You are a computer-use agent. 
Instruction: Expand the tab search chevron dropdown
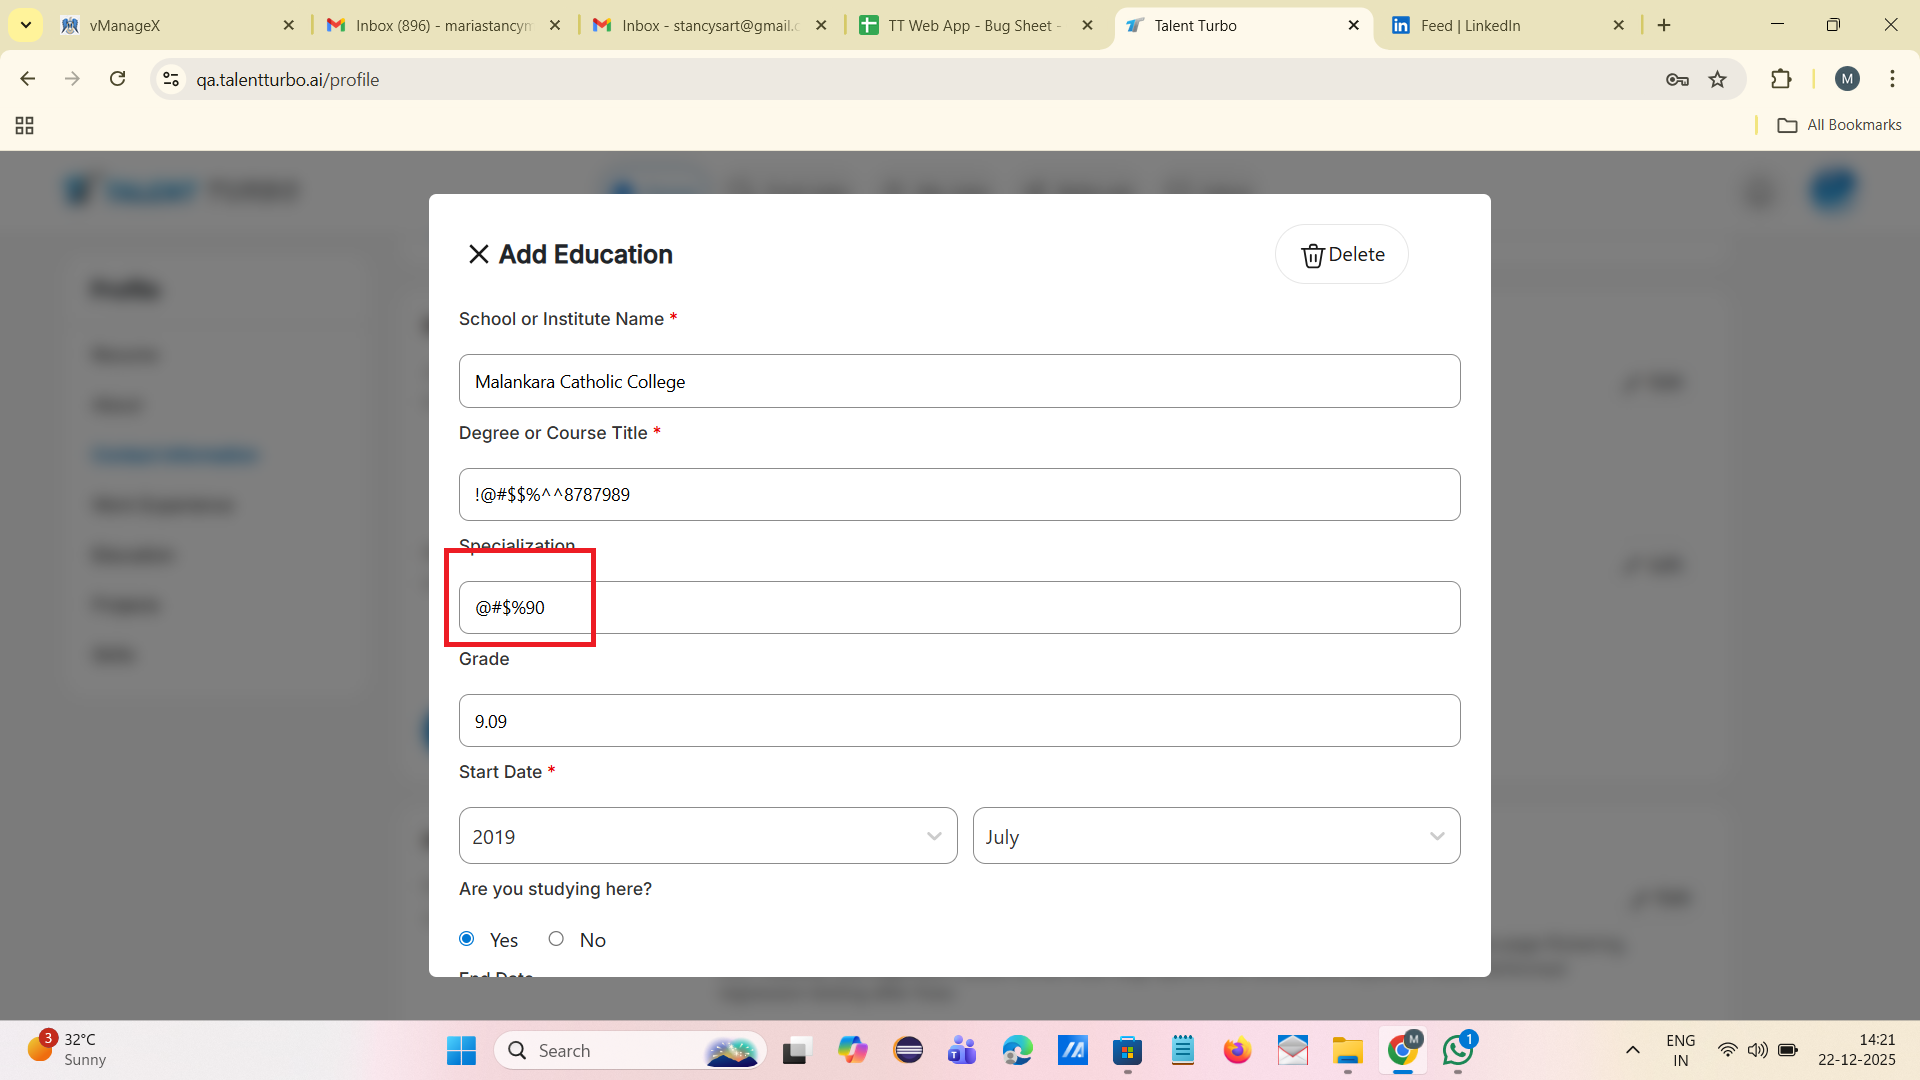26,25
